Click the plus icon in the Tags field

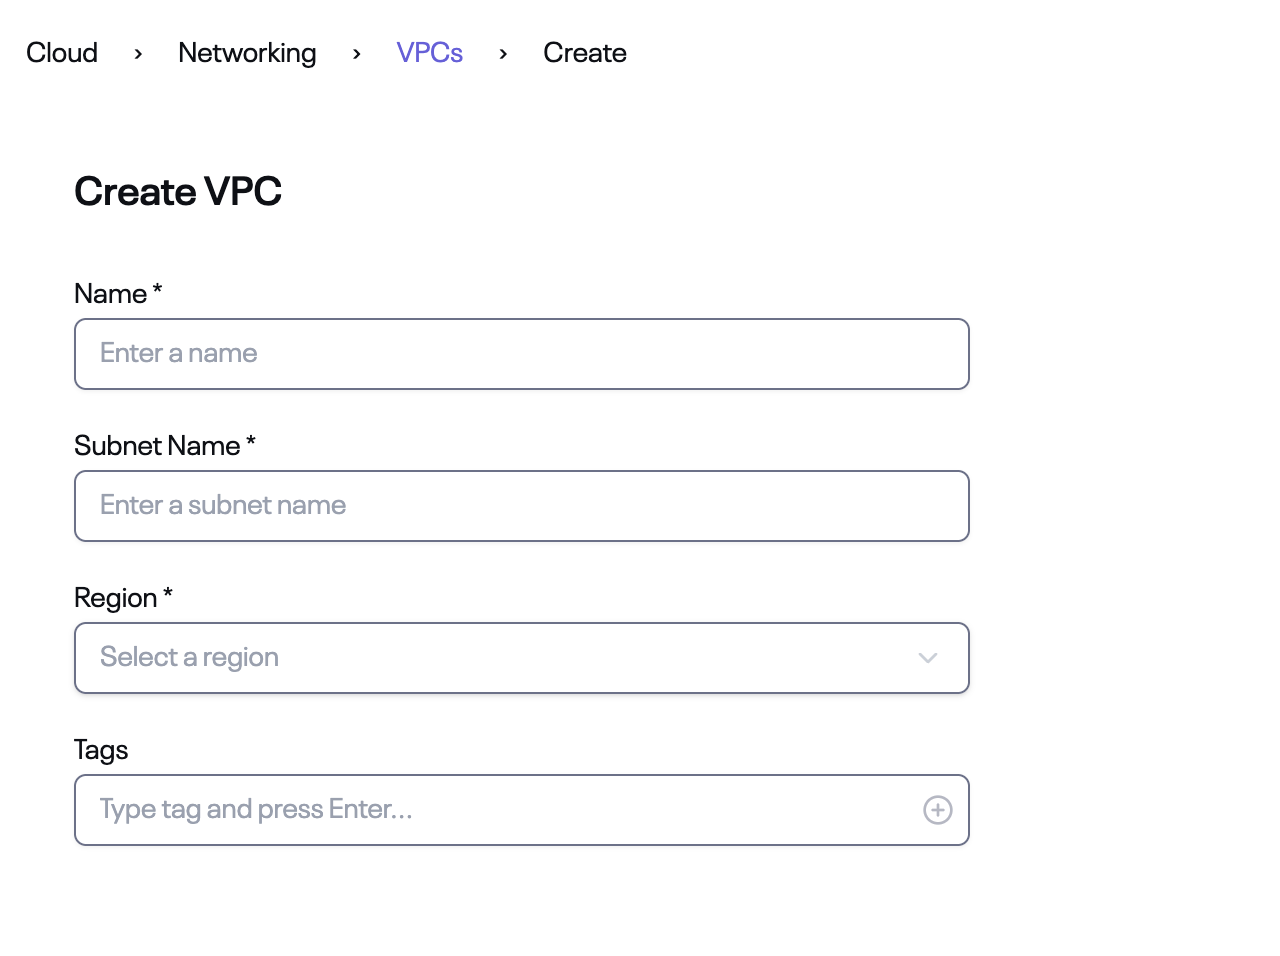pos(937,810)
